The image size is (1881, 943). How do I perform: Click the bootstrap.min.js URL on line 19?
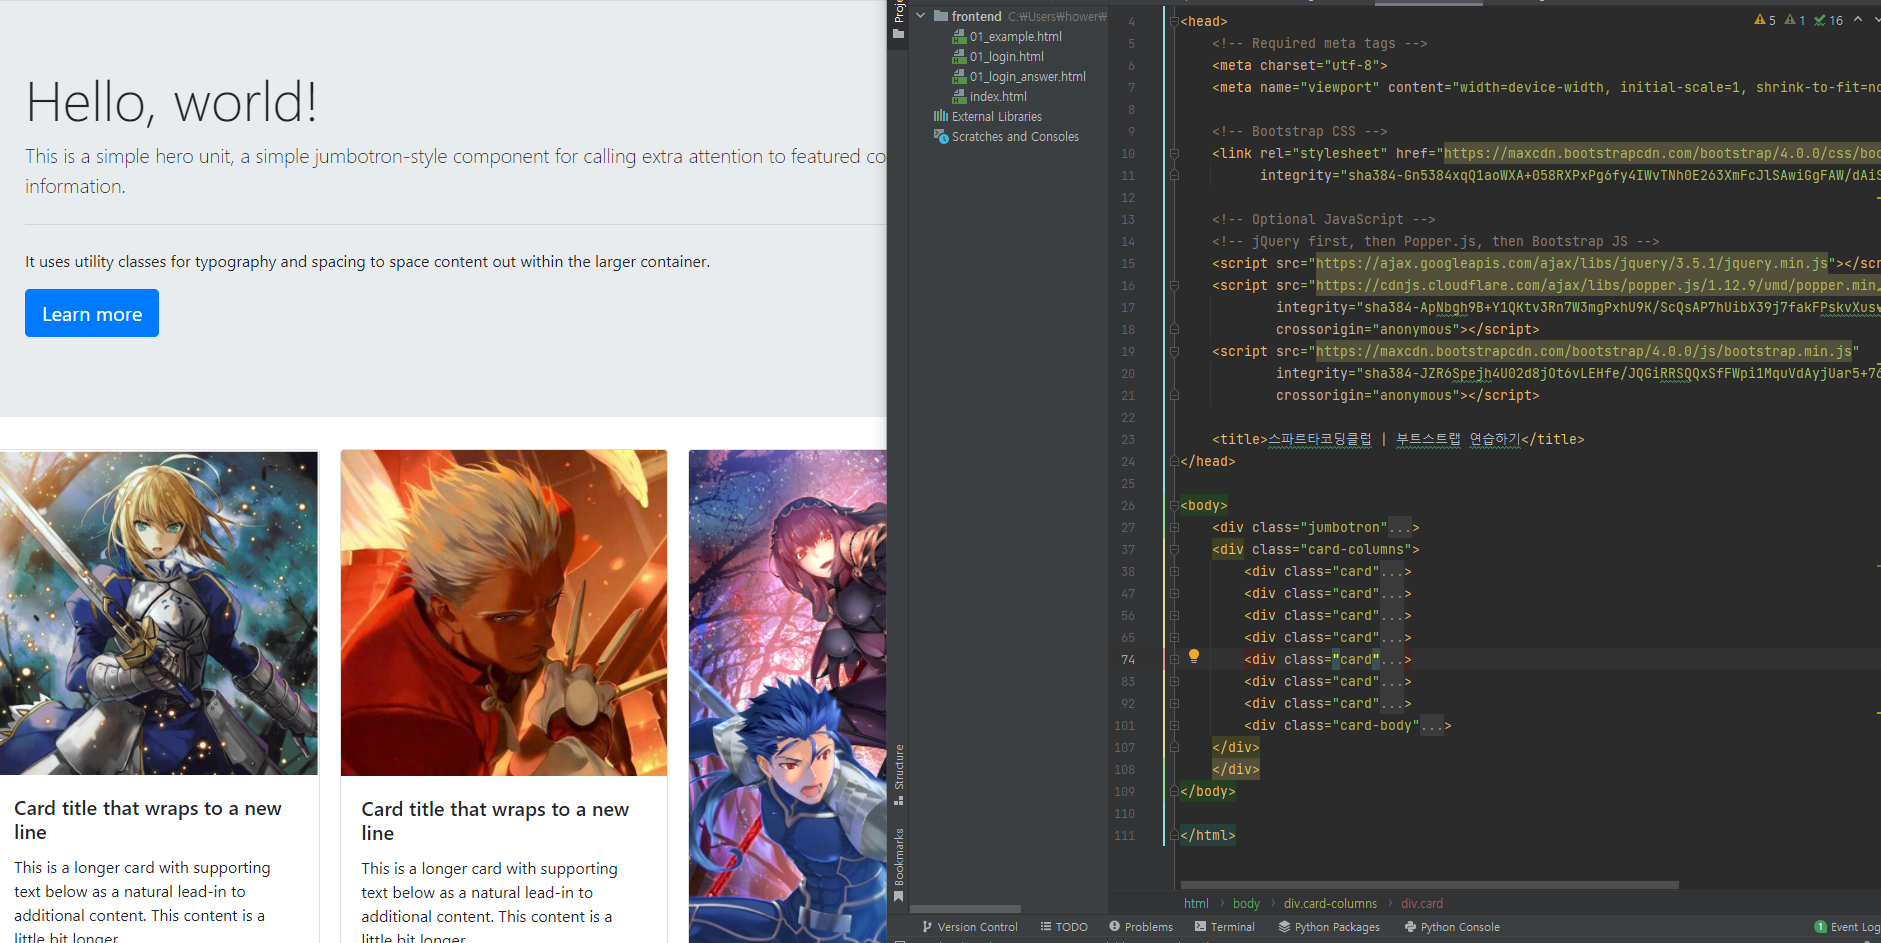[1584, 351]
